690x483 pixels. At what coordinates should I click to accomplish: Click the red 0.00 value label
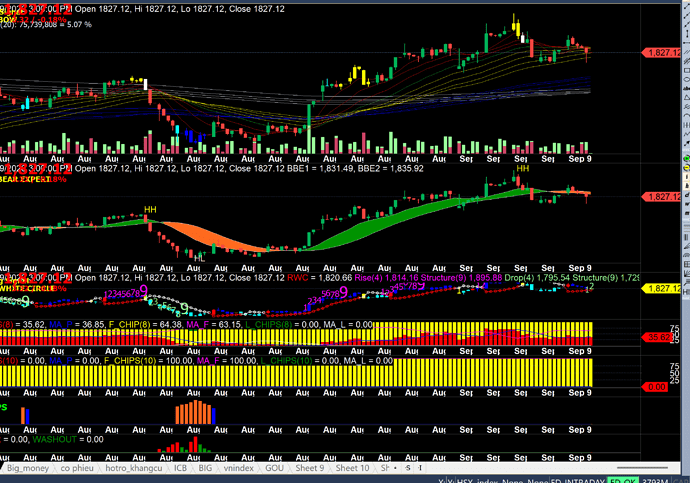[657, 387]
